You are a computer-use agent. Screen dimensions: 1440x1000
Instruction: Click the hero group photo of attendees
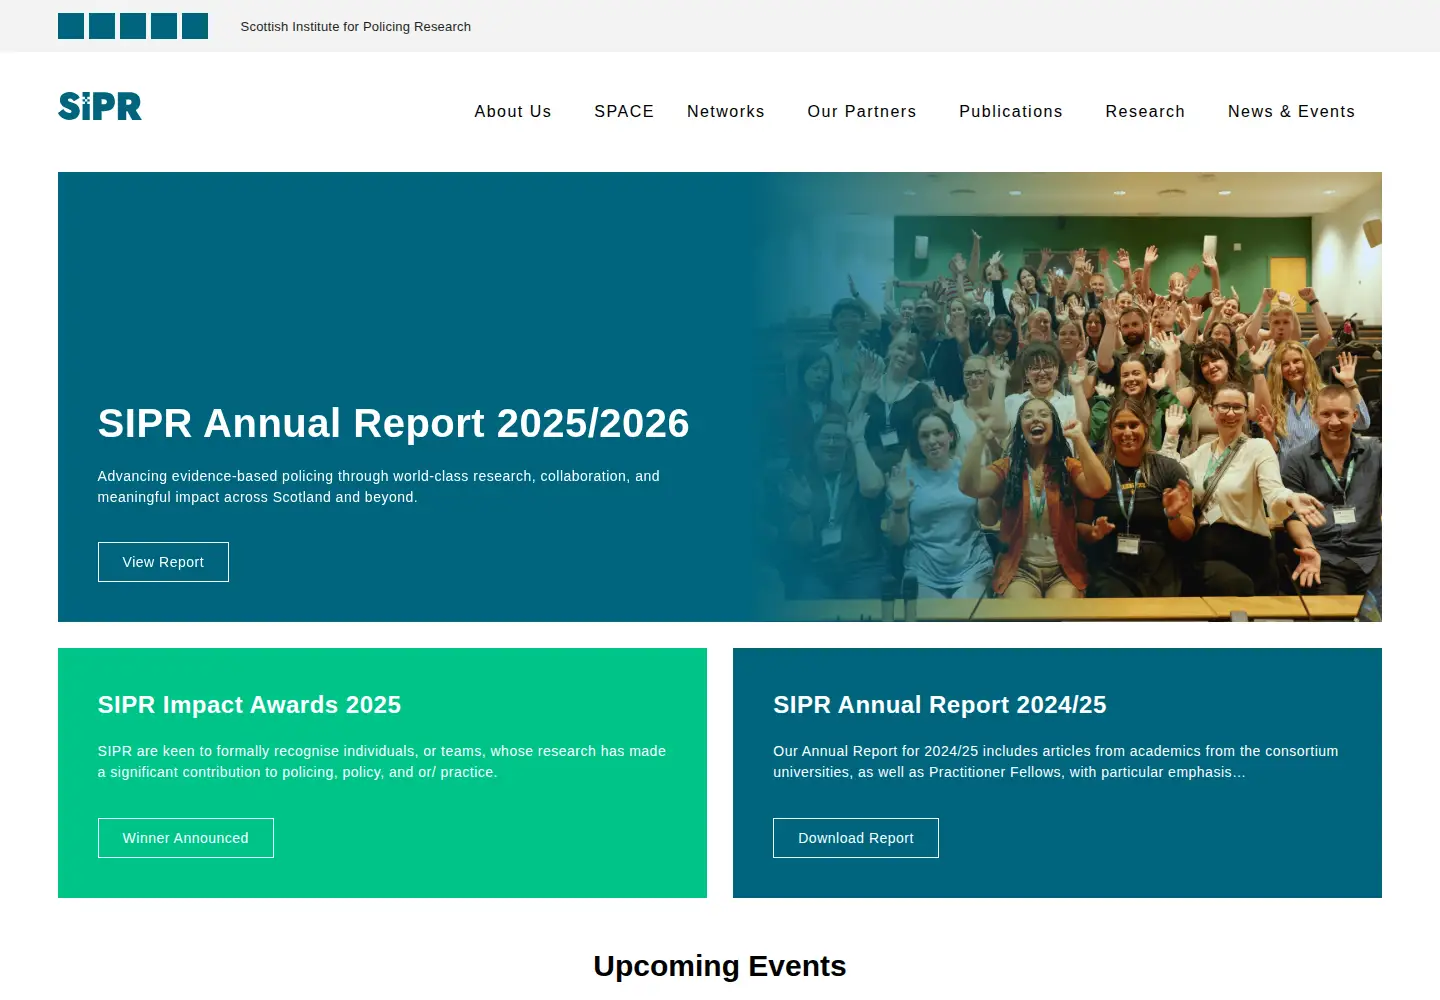pyautogui.click(x=1070, y=397)
